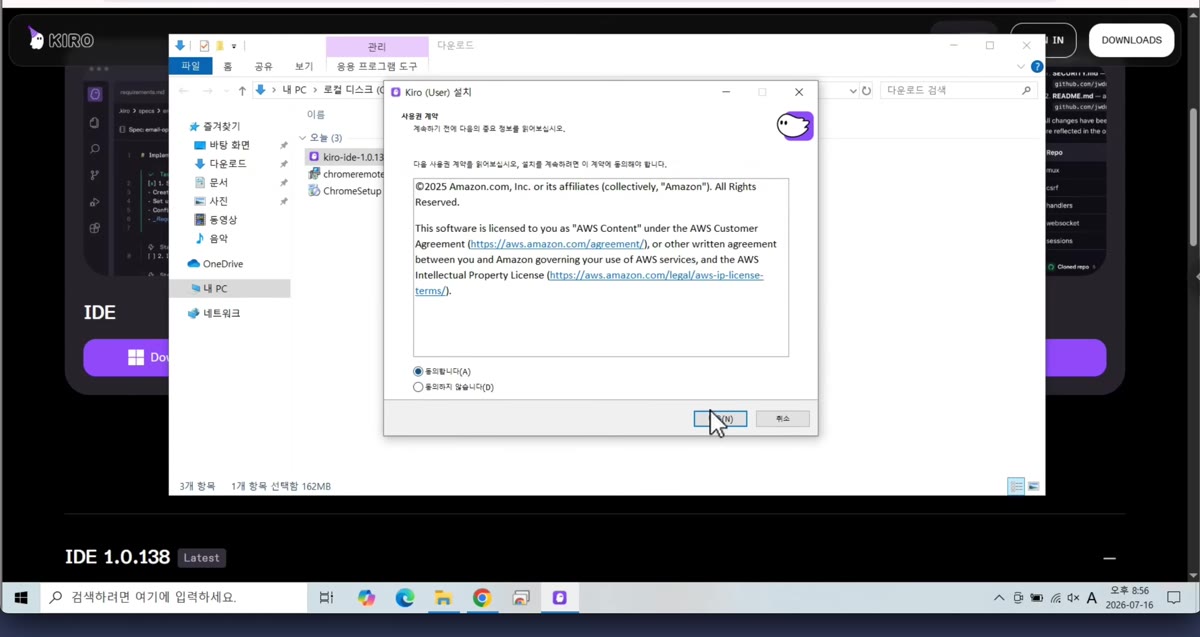Open the Windows Start menu
Viewport: 1200px width, 637px height.
[x=20, y=598]
